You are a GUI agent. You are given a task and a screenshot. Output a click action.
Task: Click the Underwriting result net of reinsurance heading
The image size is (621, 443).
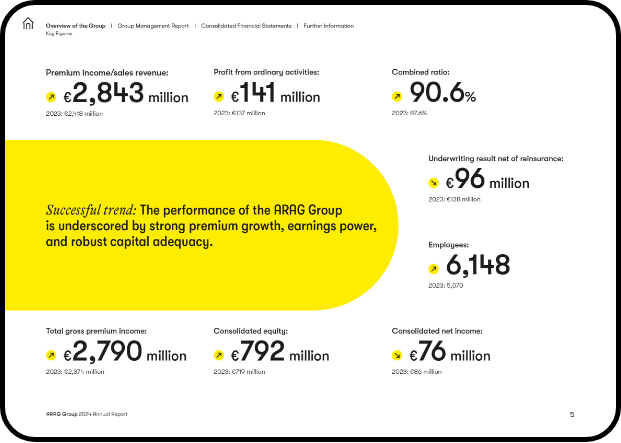[495, 158]
